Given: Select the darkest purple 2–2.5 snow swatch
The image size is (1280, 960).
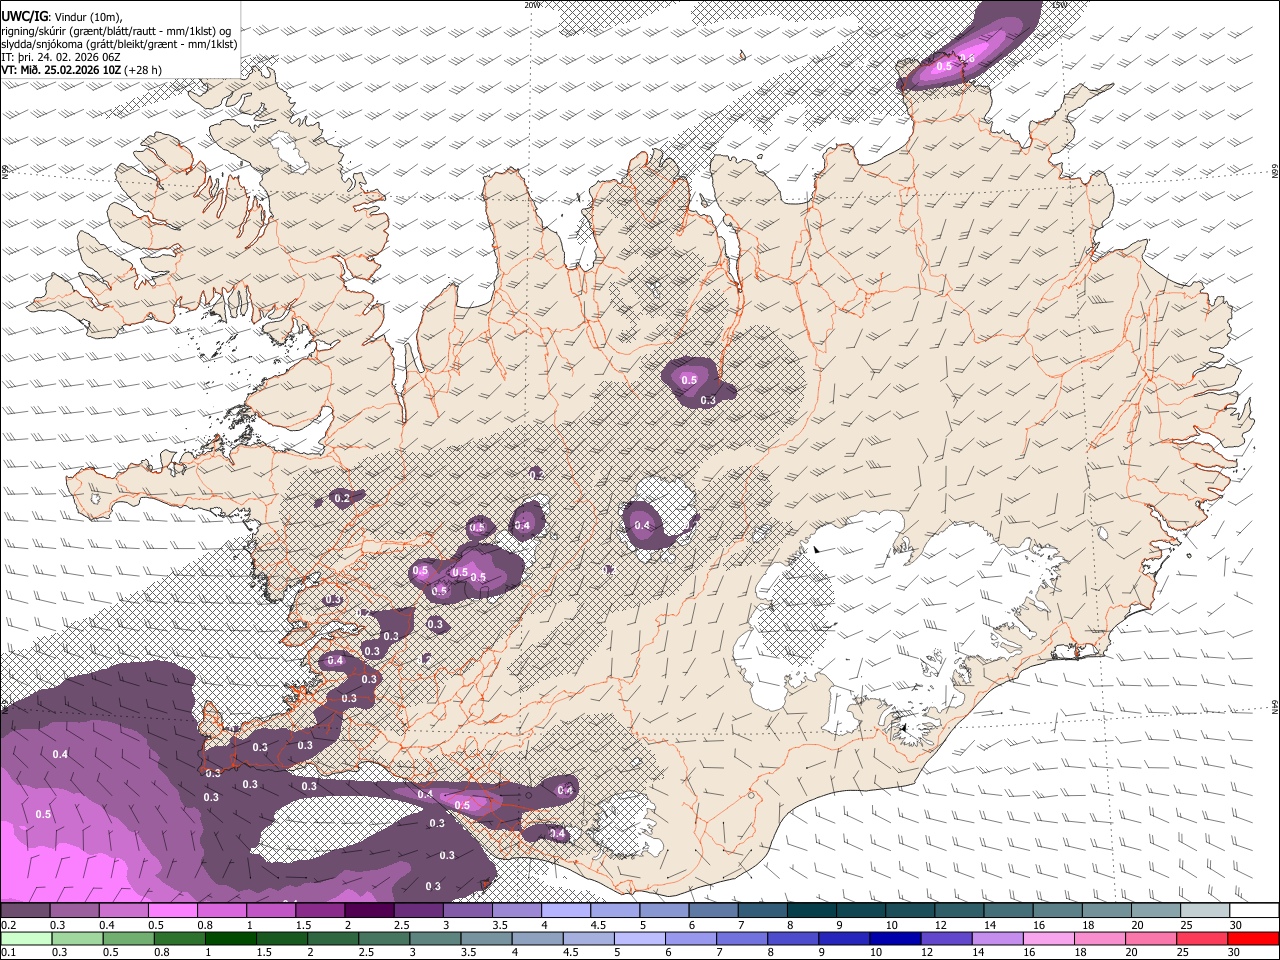Looking at the screenshot, I should pyautogui.click(x=369, y=910).
